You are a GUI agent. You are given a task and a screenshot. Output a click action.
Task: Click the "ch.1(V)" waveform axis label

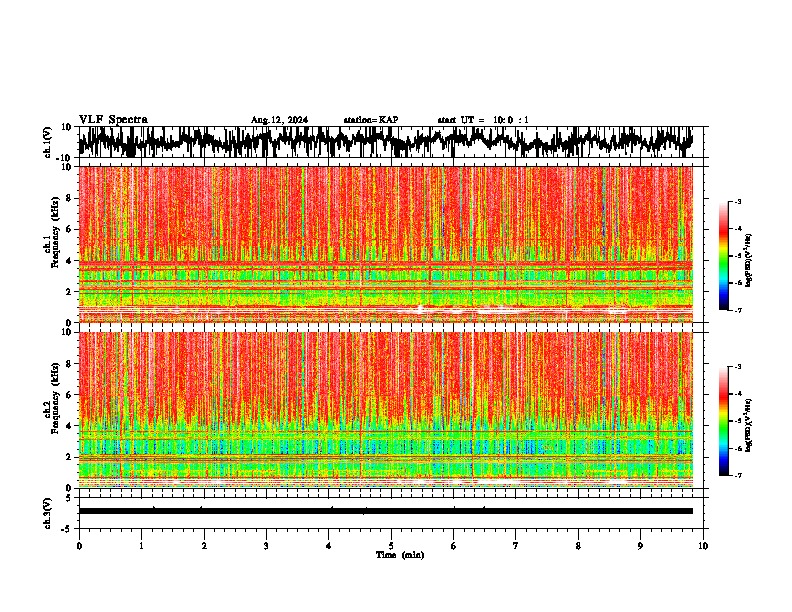pyautogui.click(x=48, y=142)
